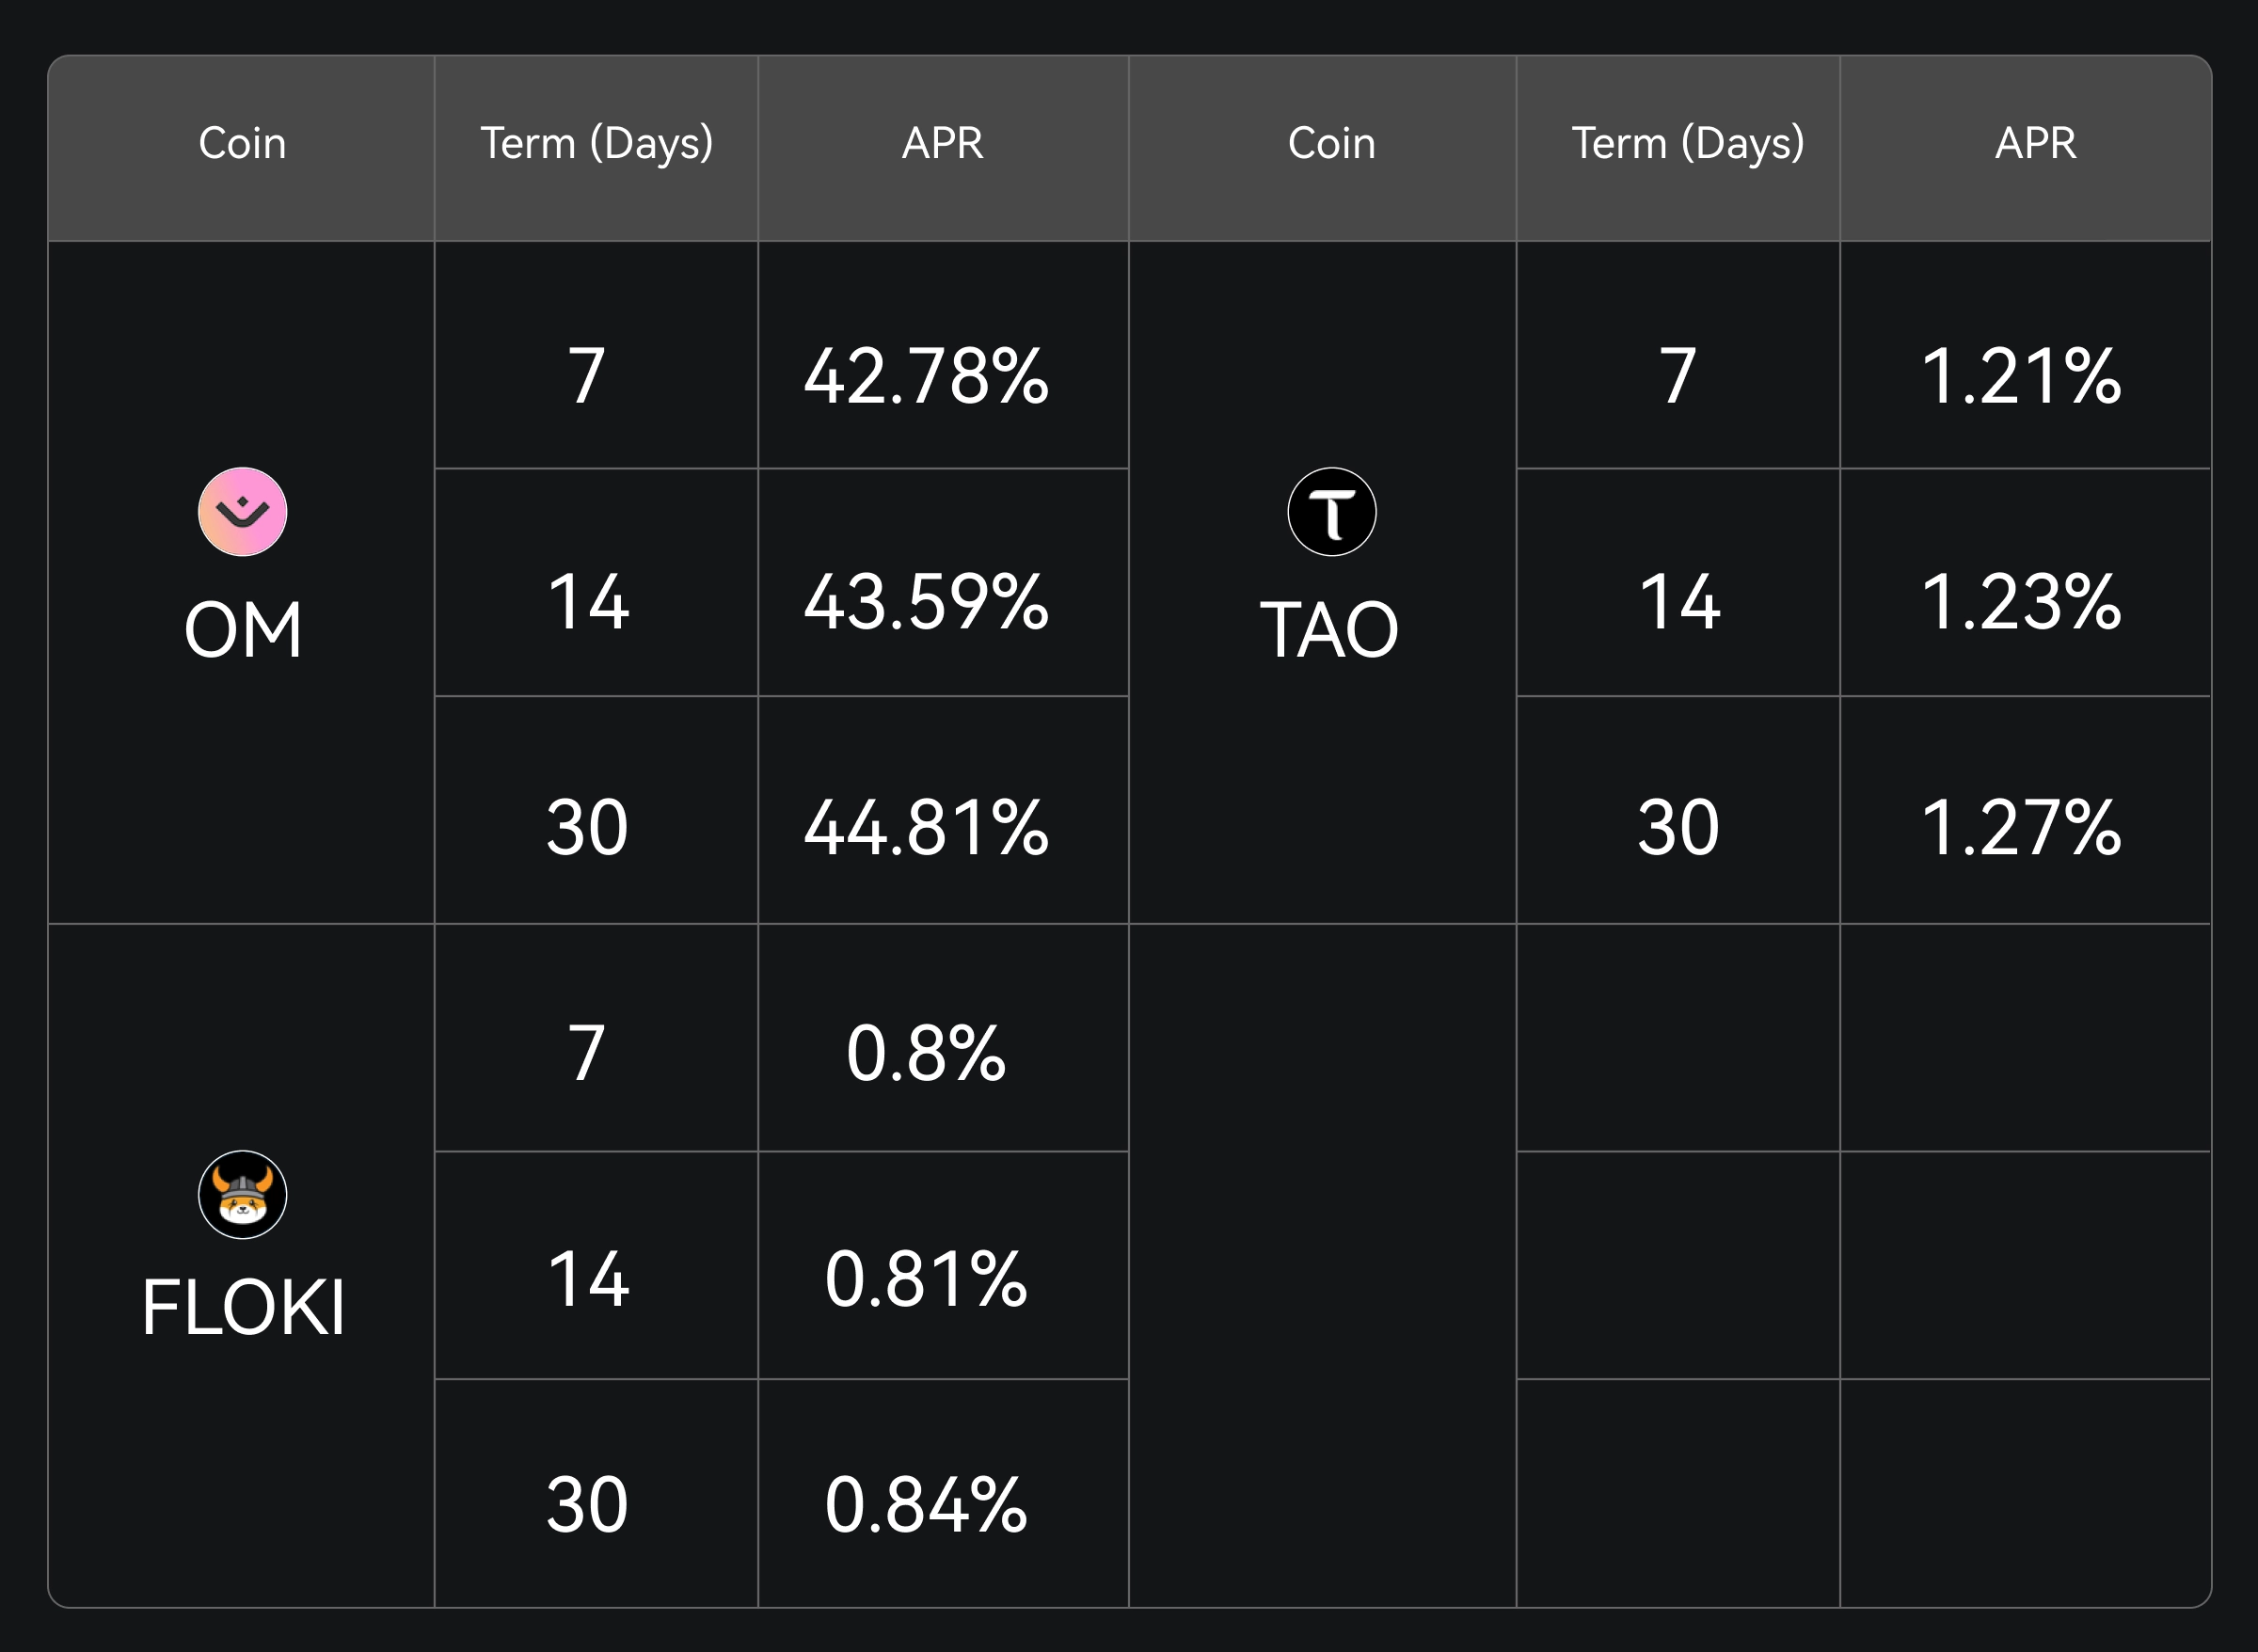Pick the 44.81% APR cell

(x=926, y=828)
